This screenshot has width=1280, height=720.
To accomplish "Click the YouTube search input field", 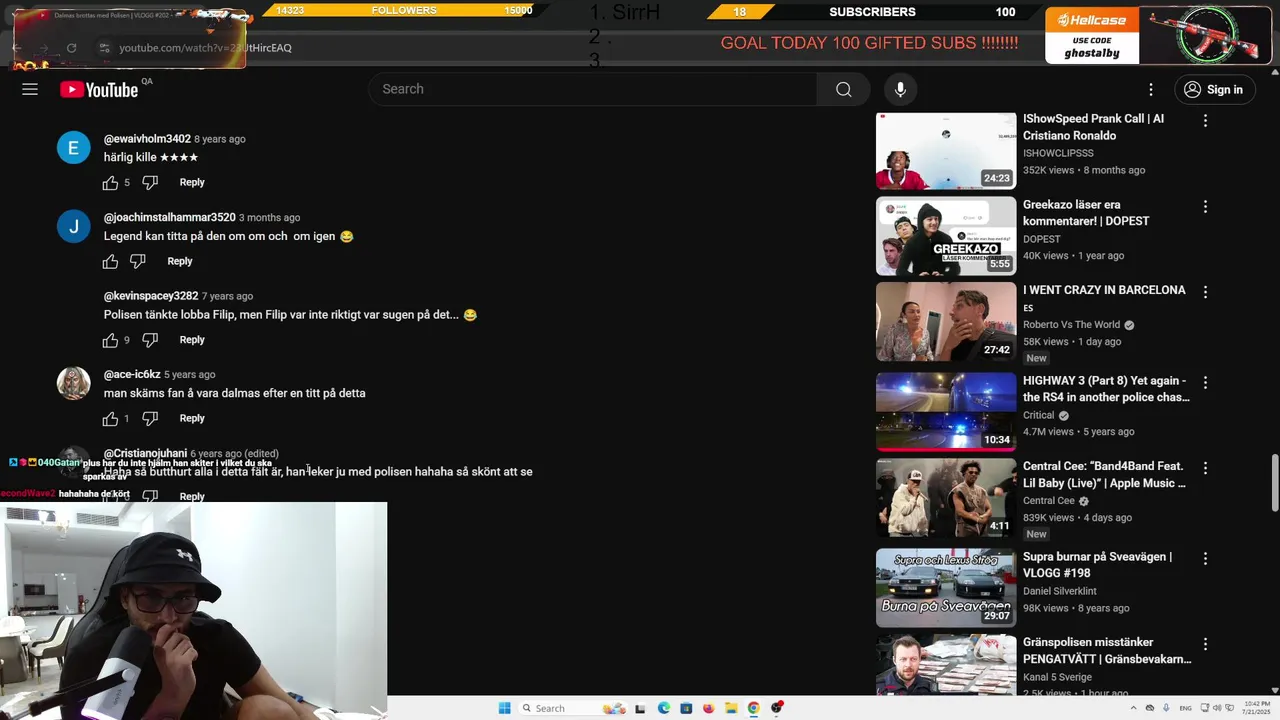I will point(593,89).
